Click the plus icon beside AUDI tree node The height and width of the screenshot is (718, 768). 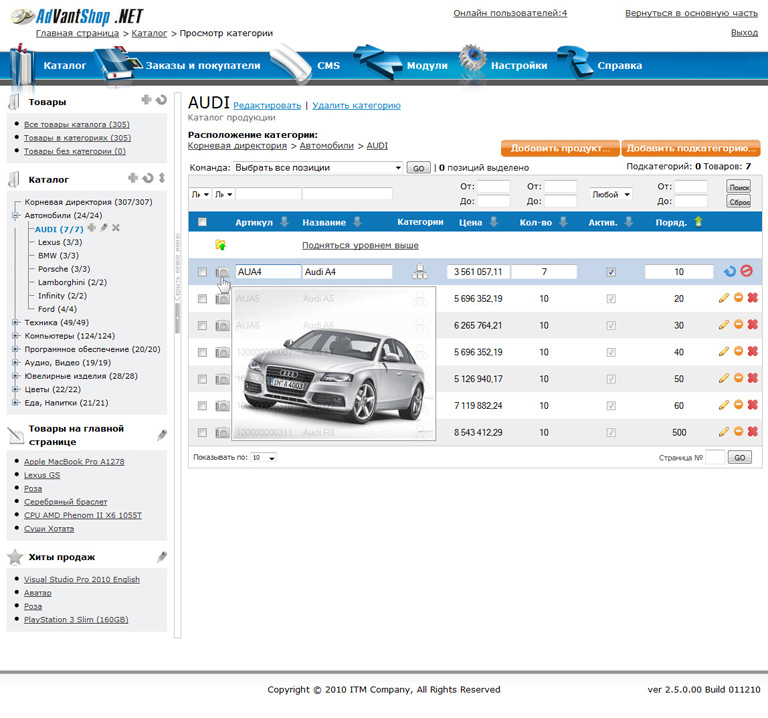click(x=92, y=227)
